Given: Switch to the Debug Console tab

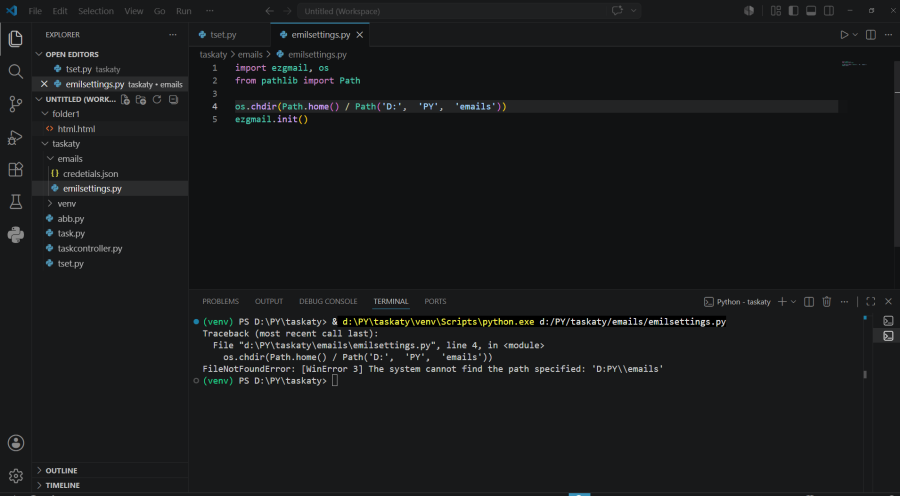Looking at the screenshot, I should click(x=328, y=301).
